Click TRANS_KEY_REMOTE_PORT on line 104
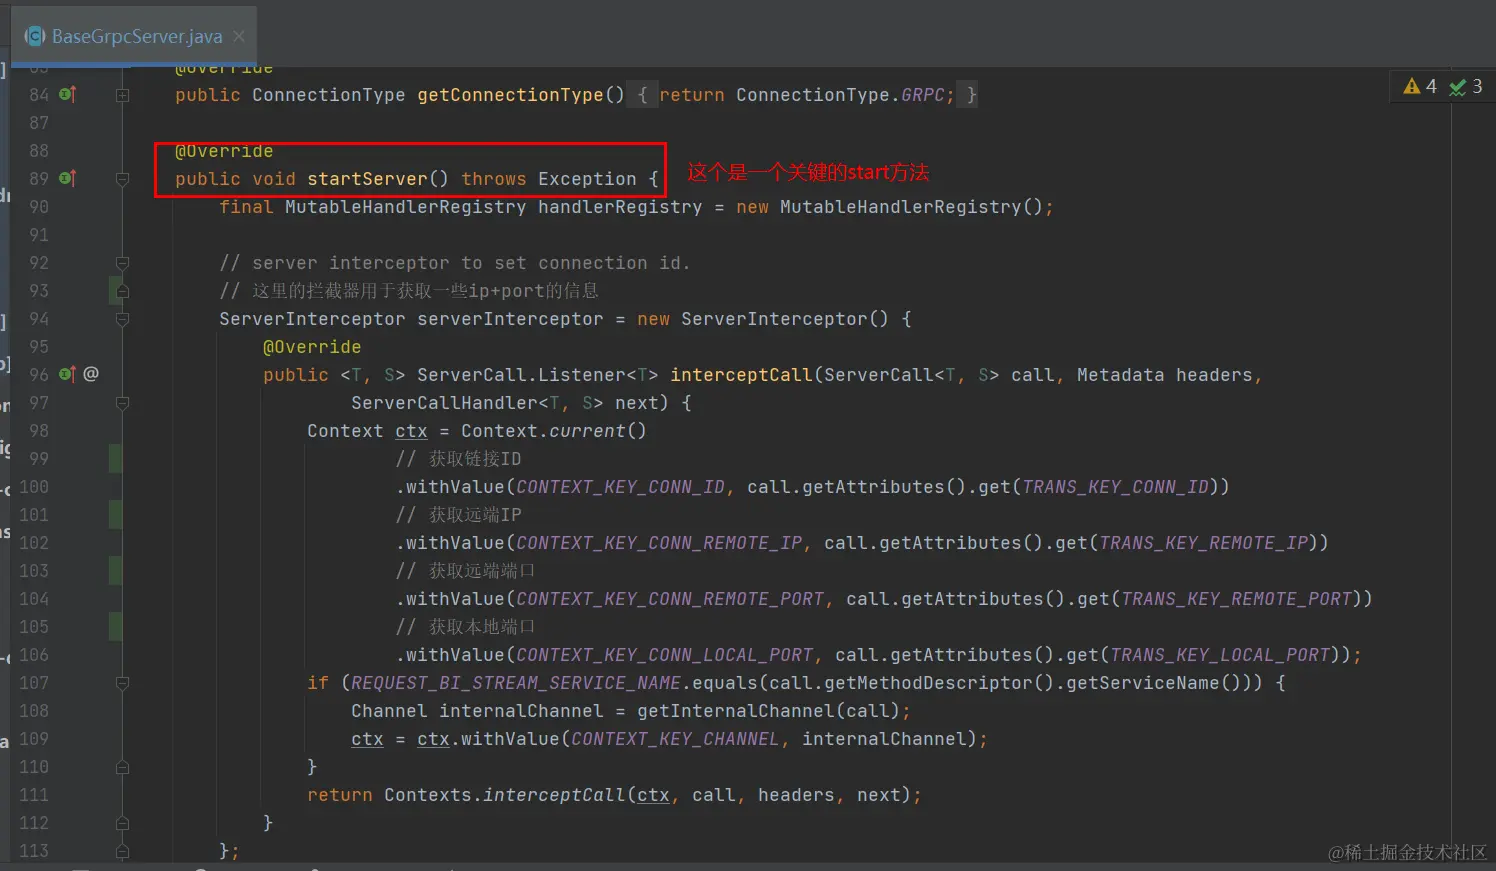This screenshot has width=1496, height=871. coord(1236,599)
